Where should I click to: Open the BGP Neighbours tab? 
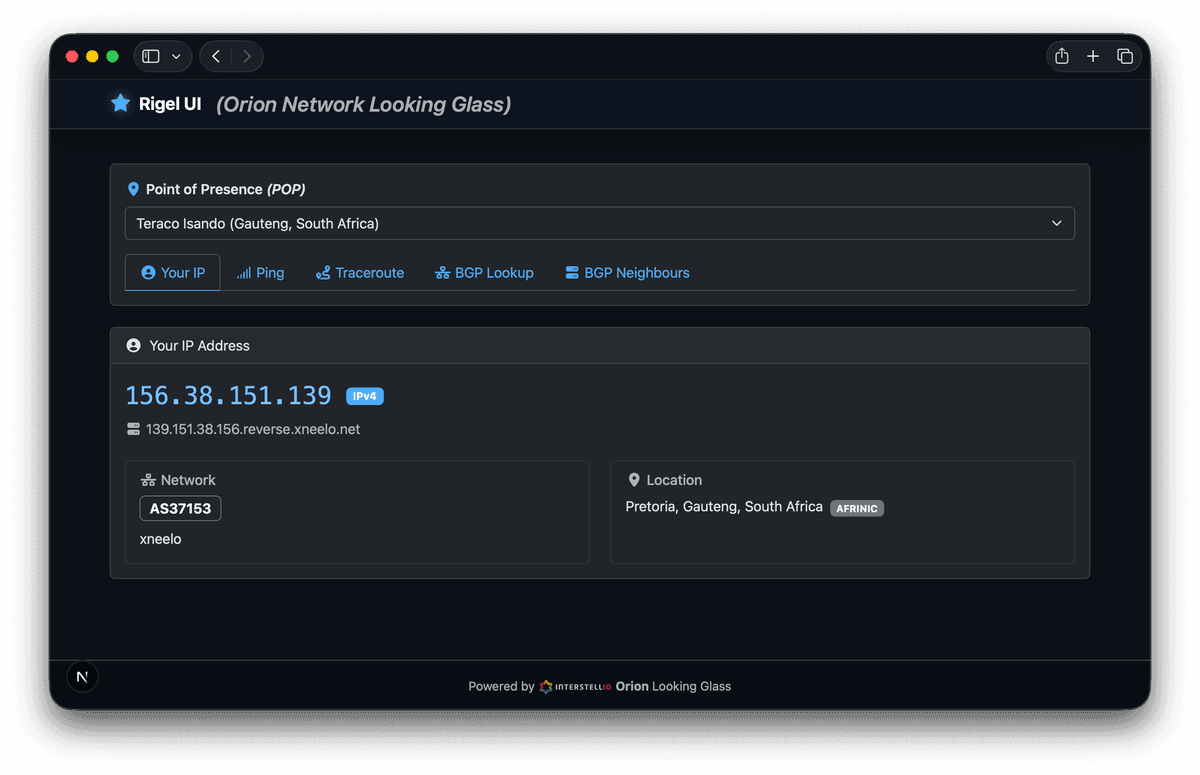627,273
